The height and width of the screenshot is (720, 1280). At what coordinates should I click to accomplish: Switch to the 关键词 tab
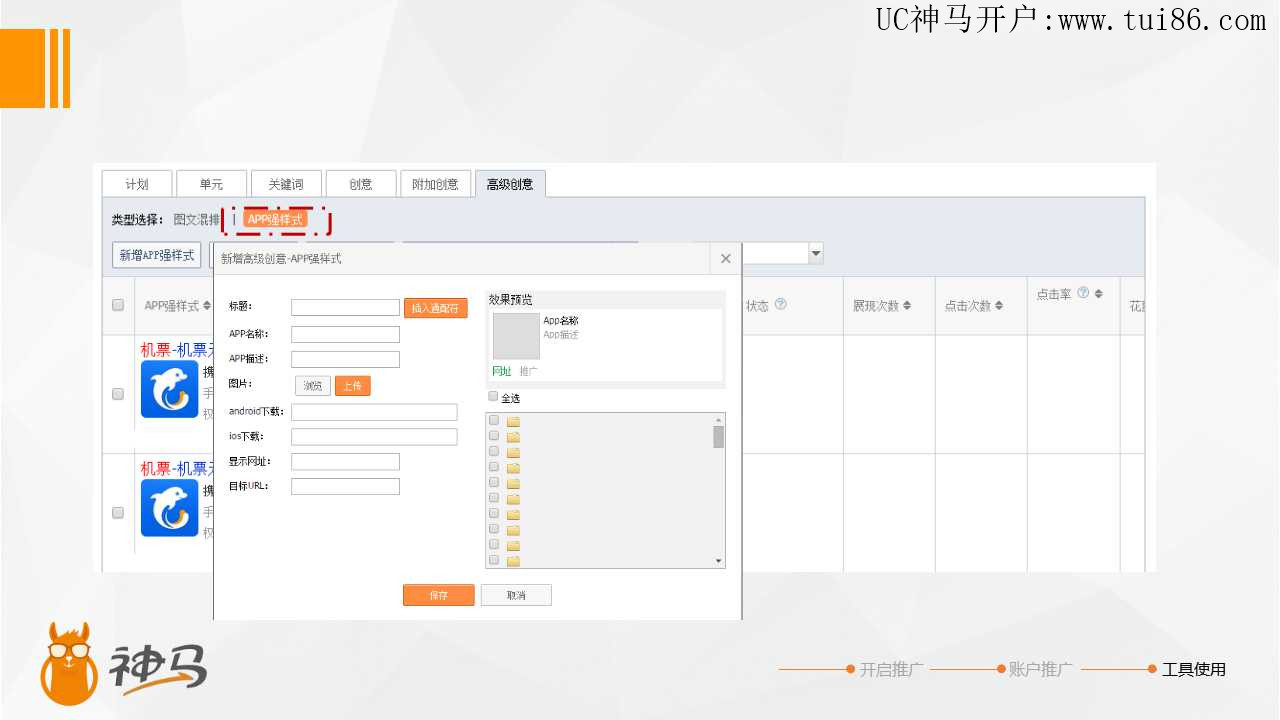point(286,184)
